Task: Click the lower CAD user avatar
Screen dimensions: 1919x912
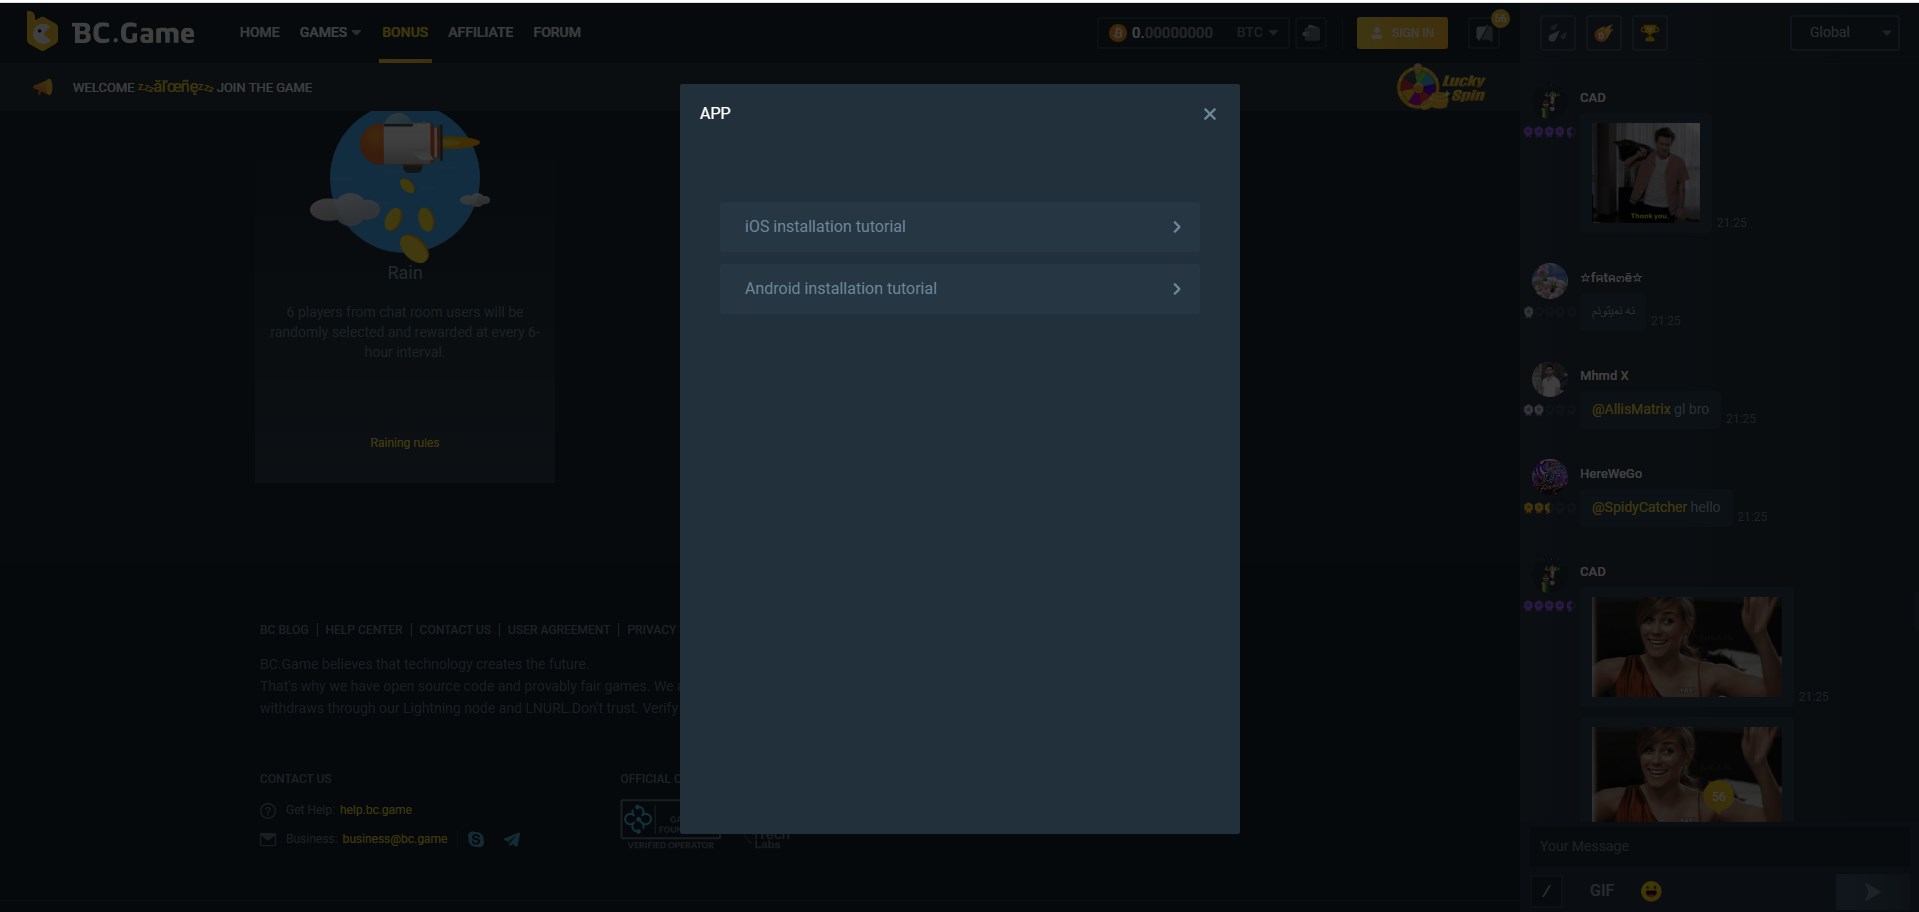Action: click(1550, 575)
